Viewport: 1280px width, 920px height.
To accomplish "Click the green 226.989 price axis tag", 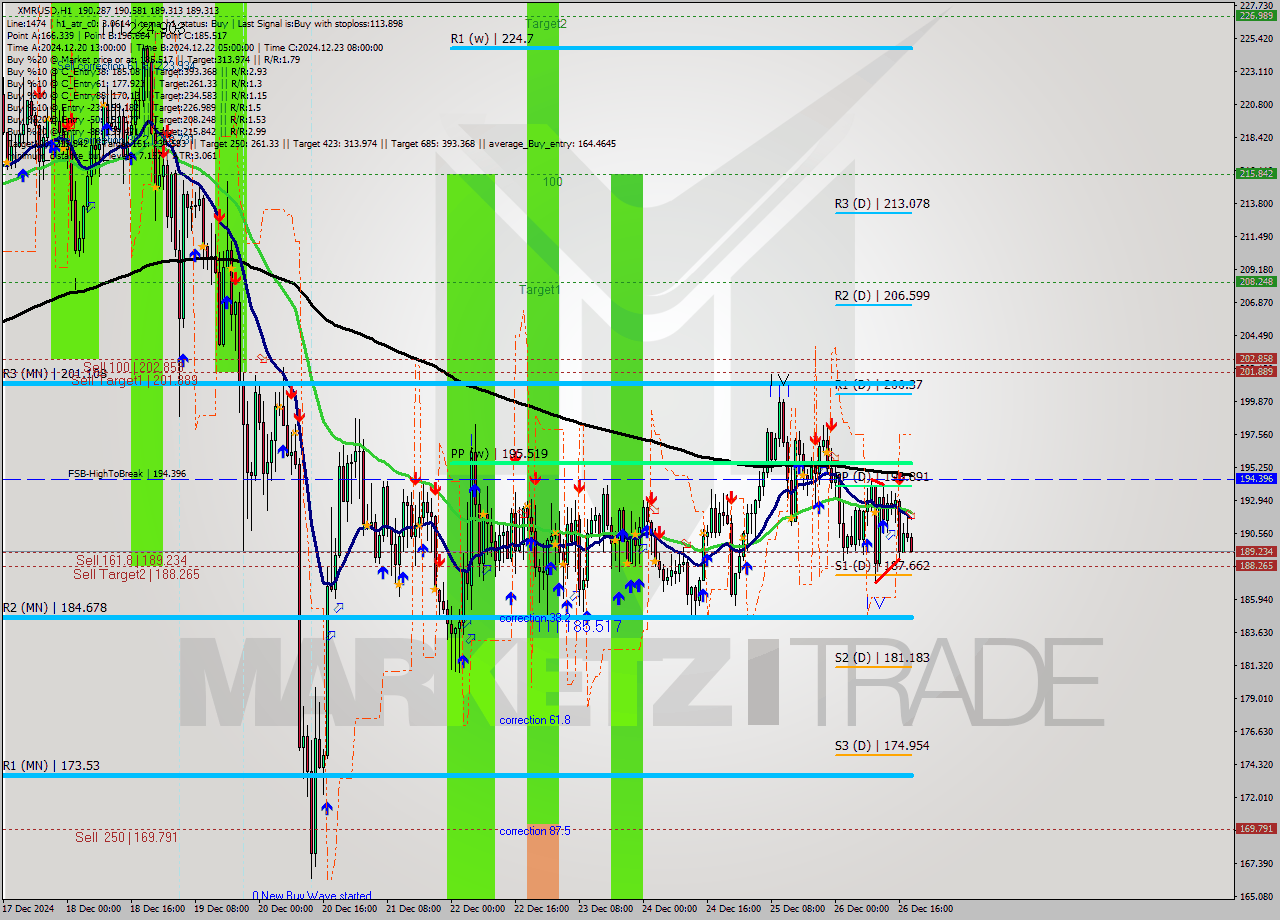I will click(1255, 16).
